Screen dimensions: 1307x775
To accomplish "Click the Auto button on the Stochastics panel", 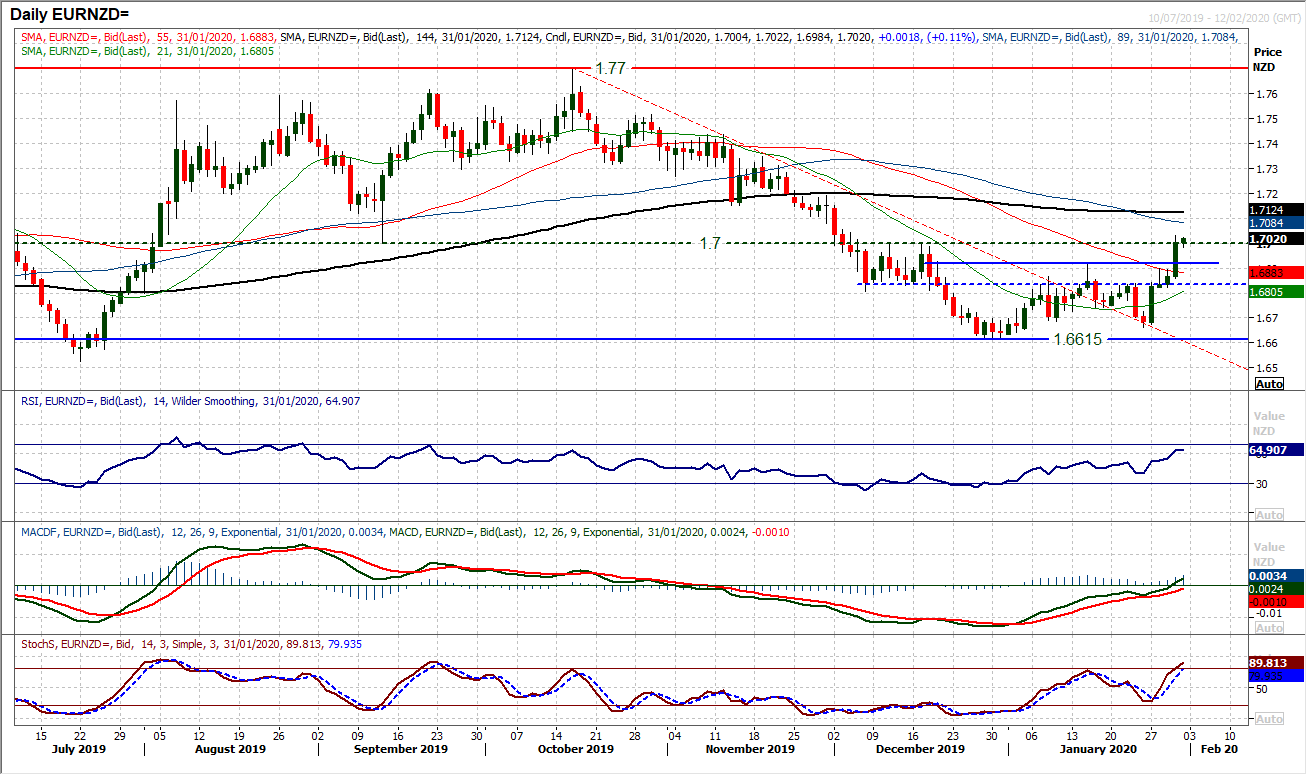I will click(1269, 718).
